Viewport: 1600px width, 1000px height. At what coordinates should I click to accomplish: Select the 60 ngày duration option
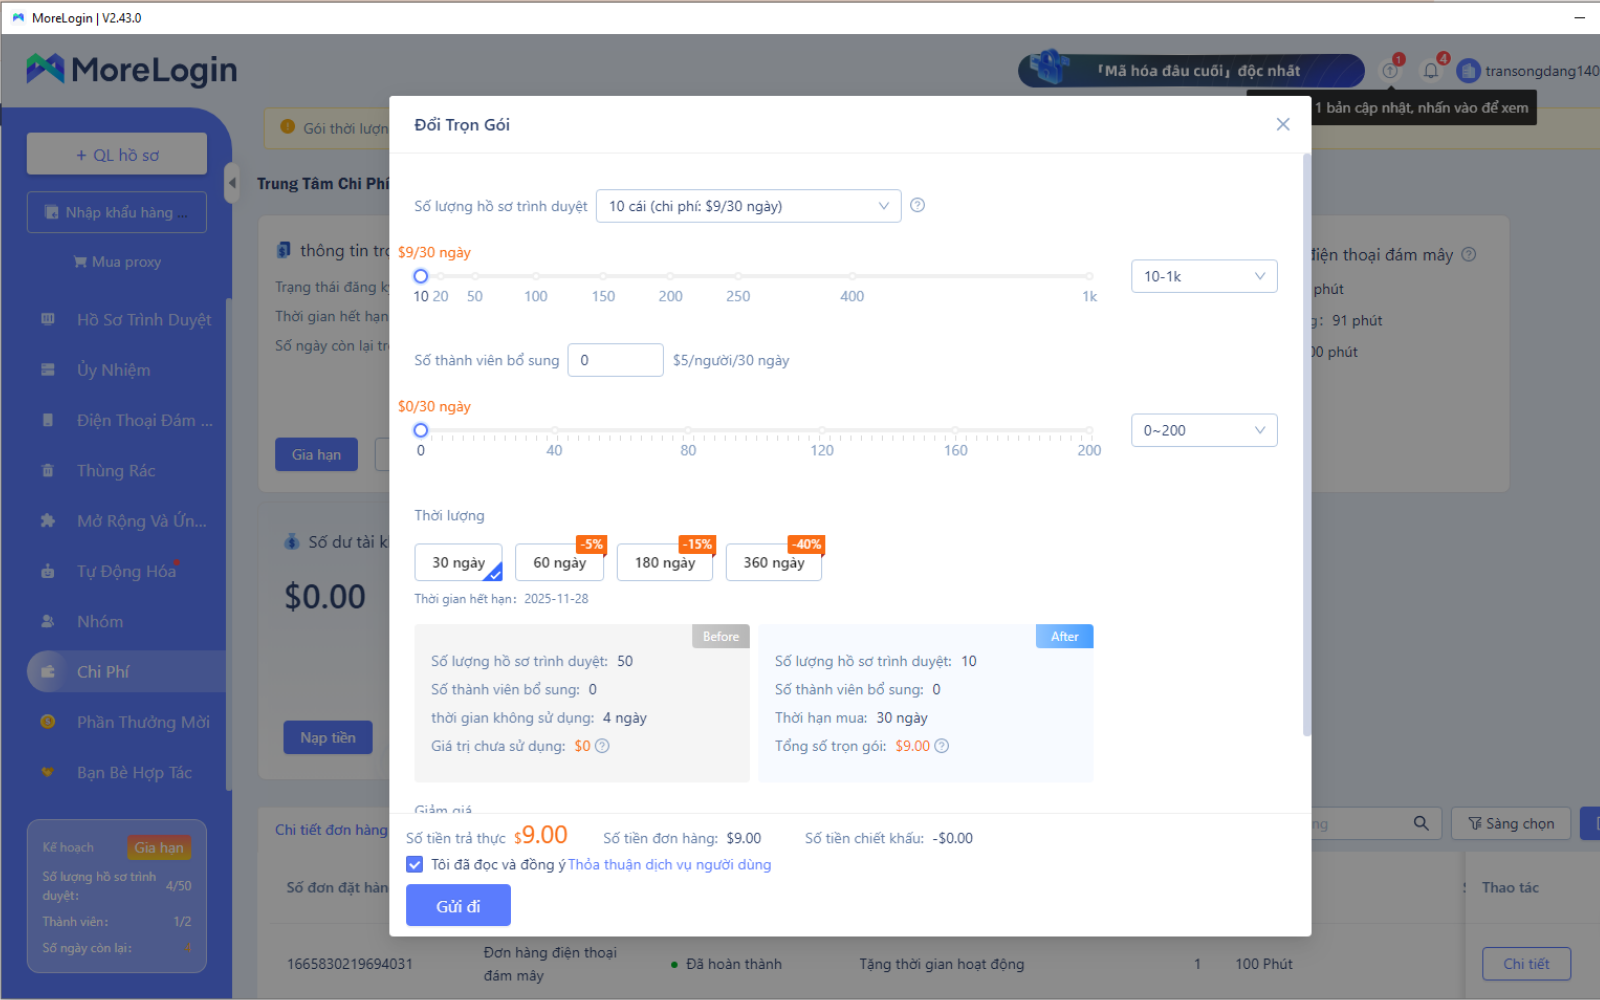point(560,562)
